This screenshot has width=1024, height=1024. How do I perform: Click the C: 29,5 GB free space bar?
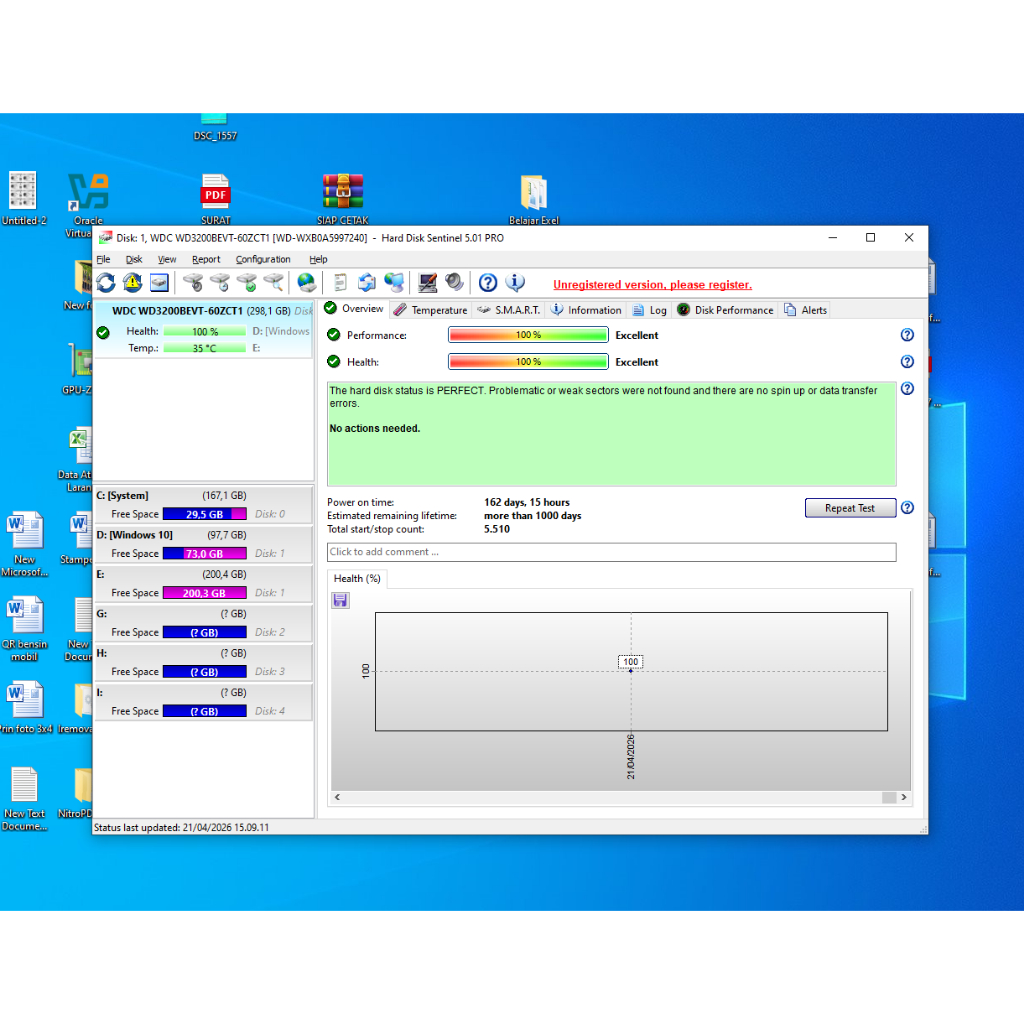coord(204,514)
